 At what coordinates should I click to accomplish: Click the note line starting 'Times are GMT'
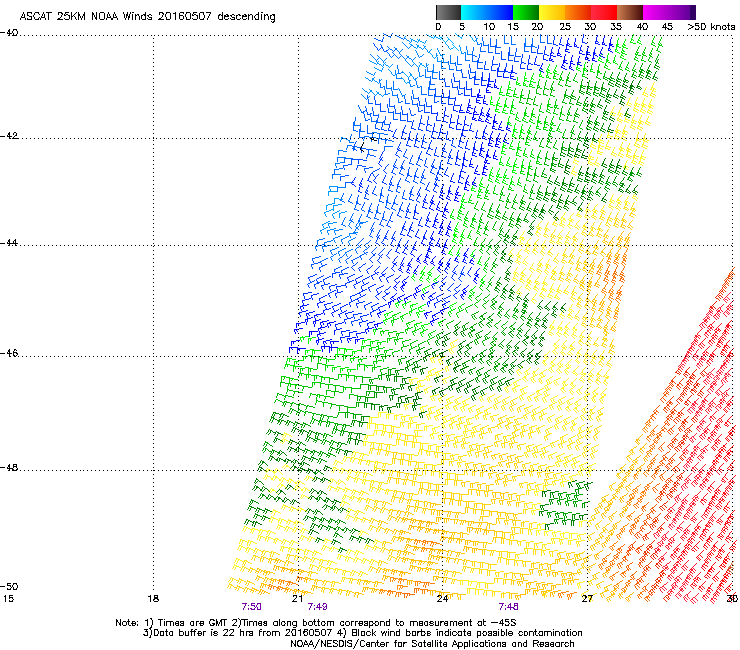tap(316, 623)
